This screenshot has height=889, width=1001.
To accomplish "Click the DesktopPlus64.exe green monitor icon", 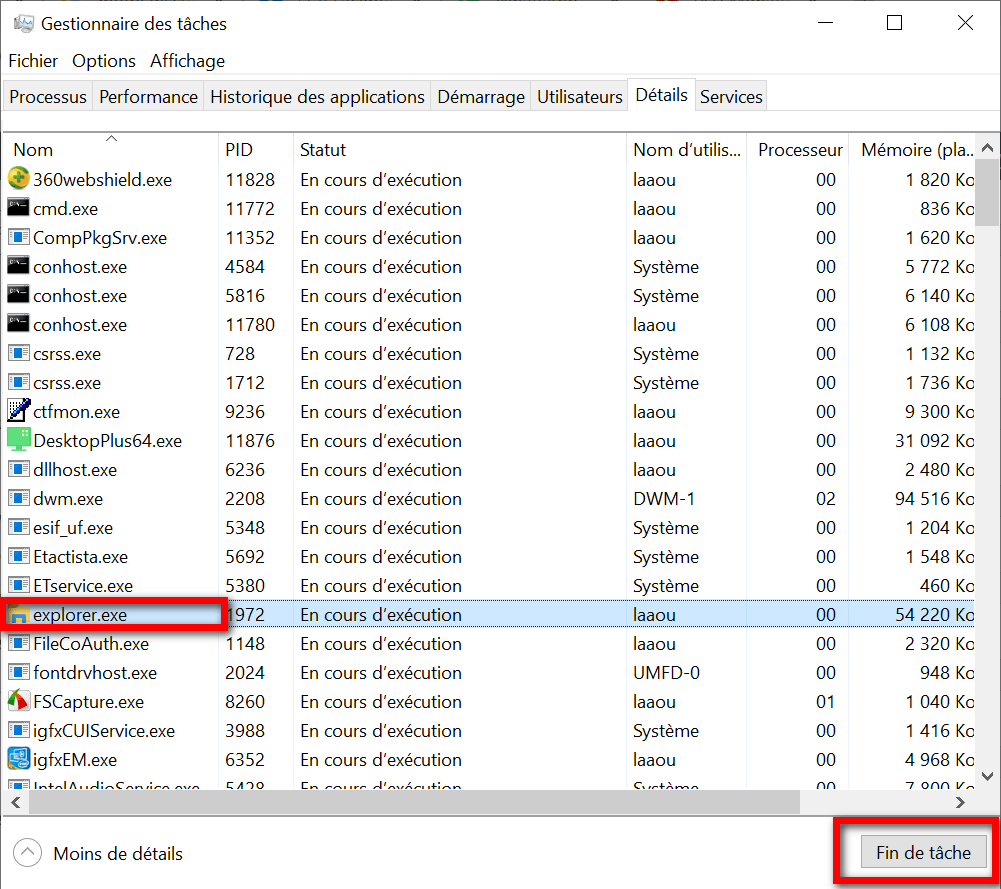I will (x=19, y=441).
